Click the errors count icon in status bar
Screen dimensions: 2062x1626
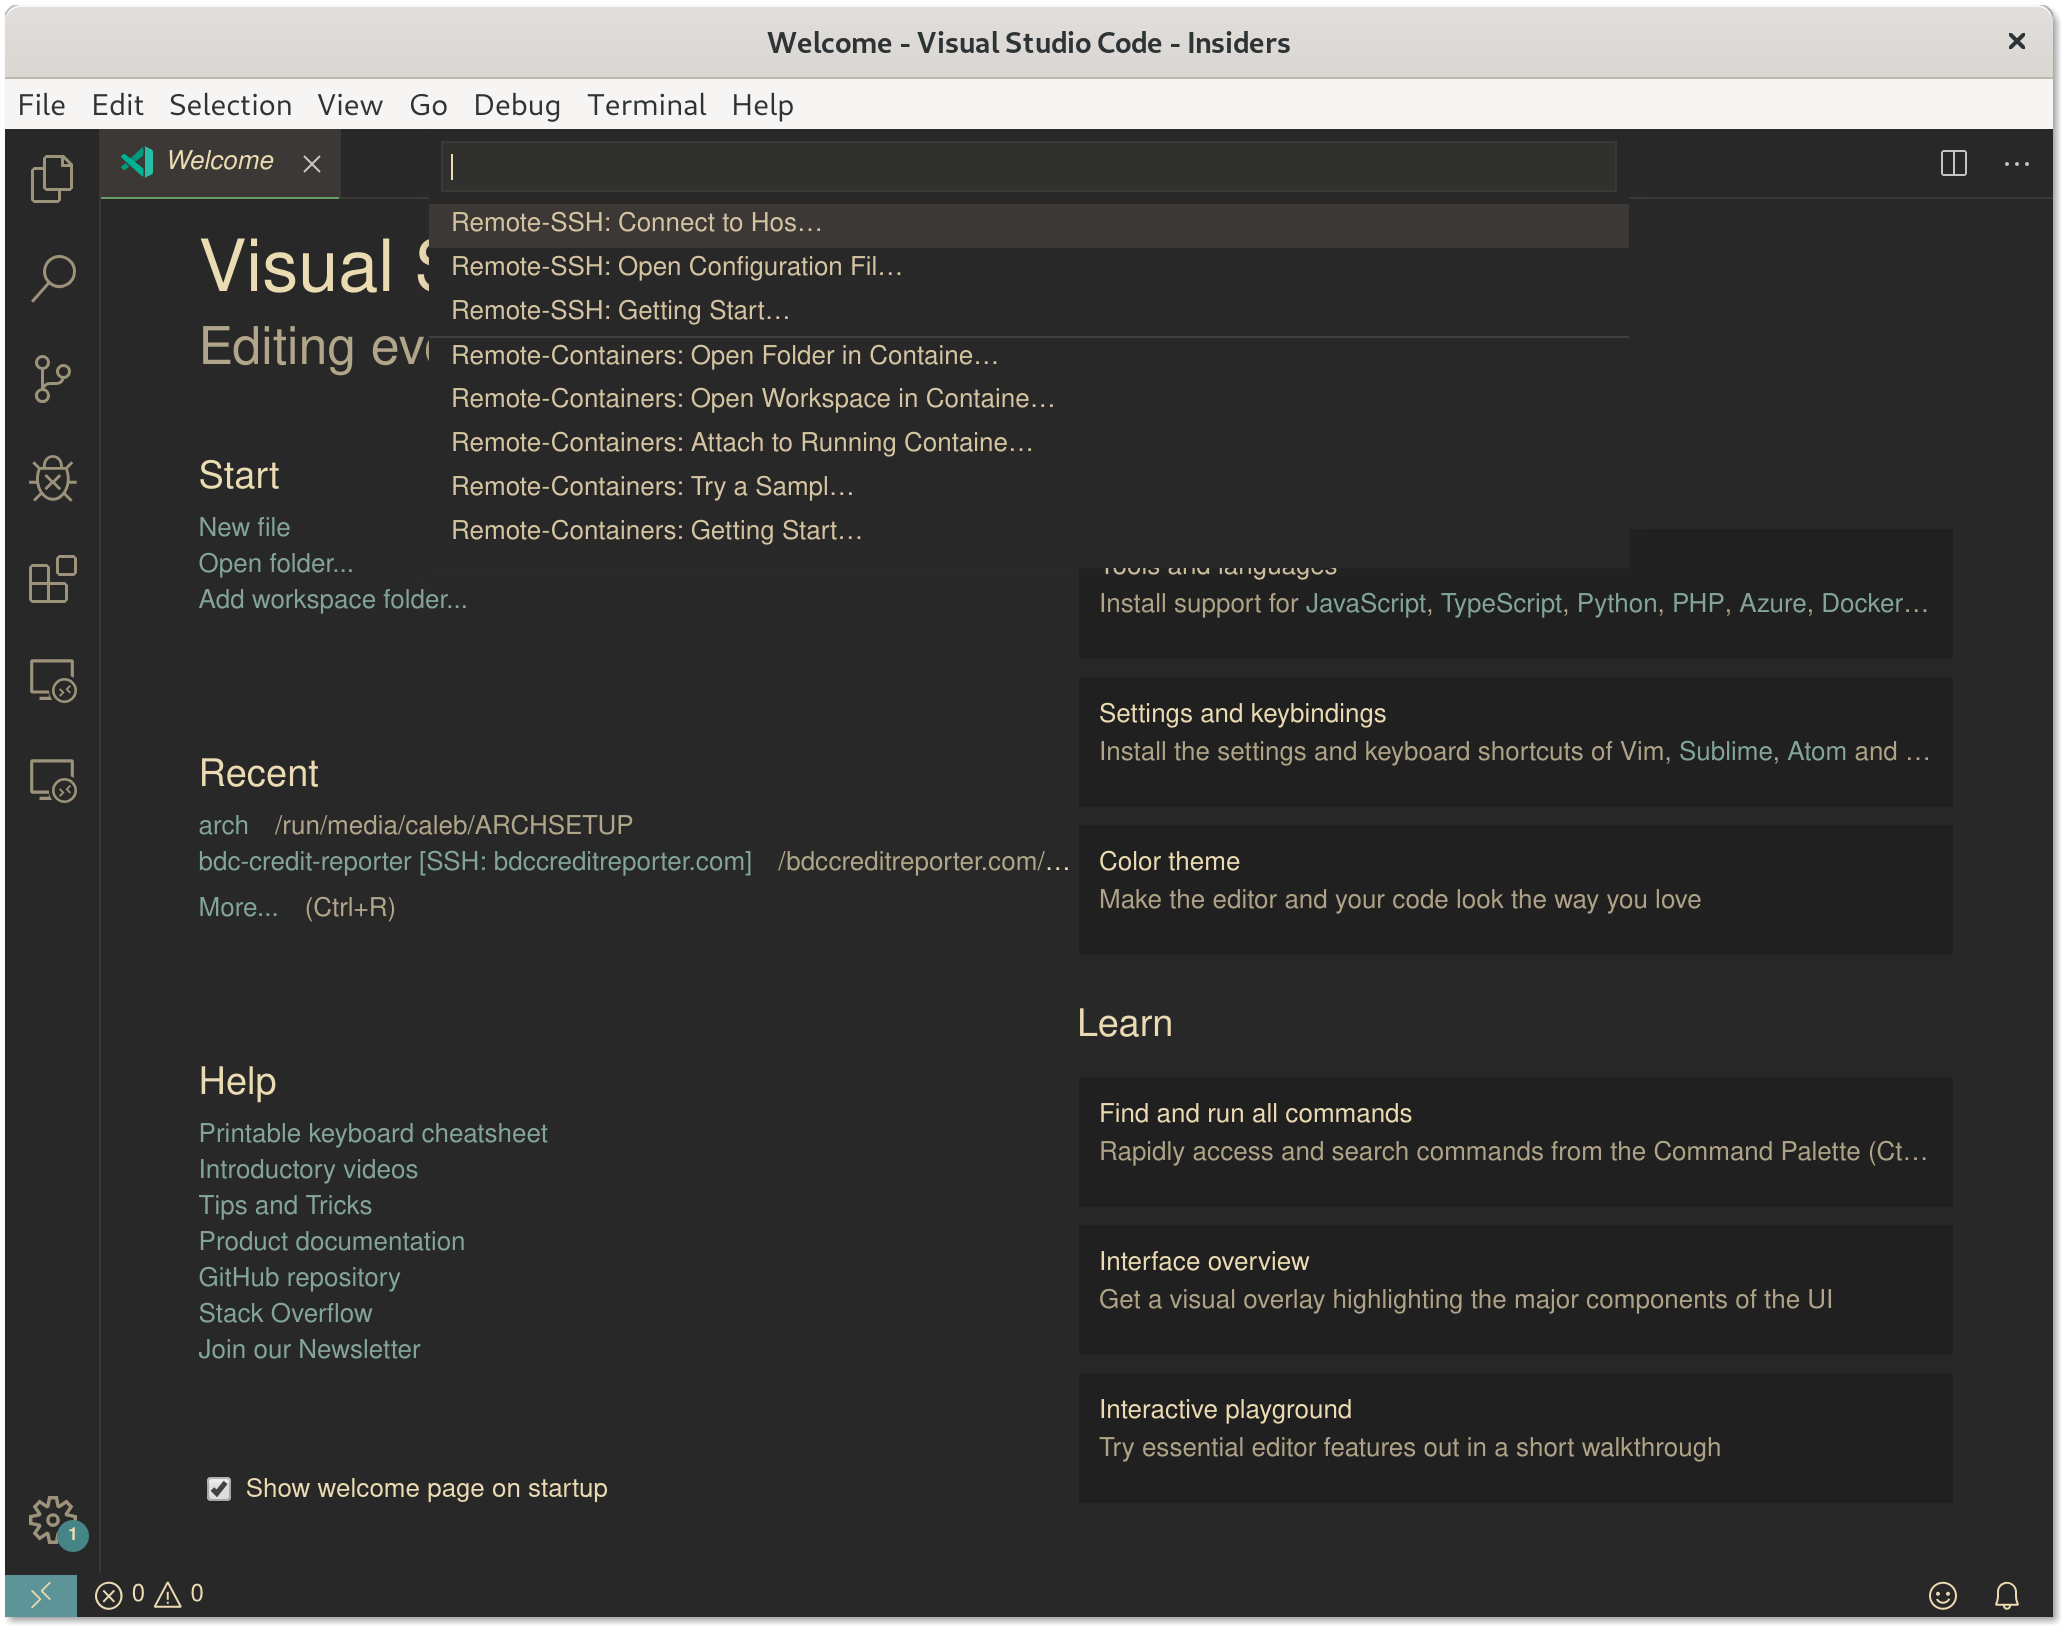[x=109, y=1595]
